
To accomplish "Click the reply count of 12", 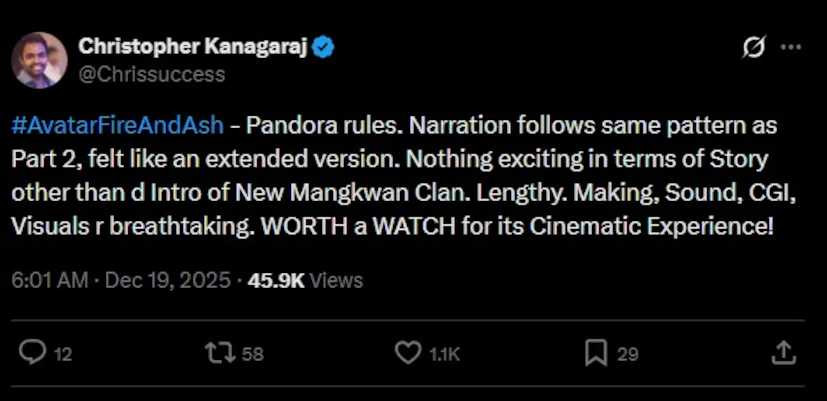I will coord(62,353).
